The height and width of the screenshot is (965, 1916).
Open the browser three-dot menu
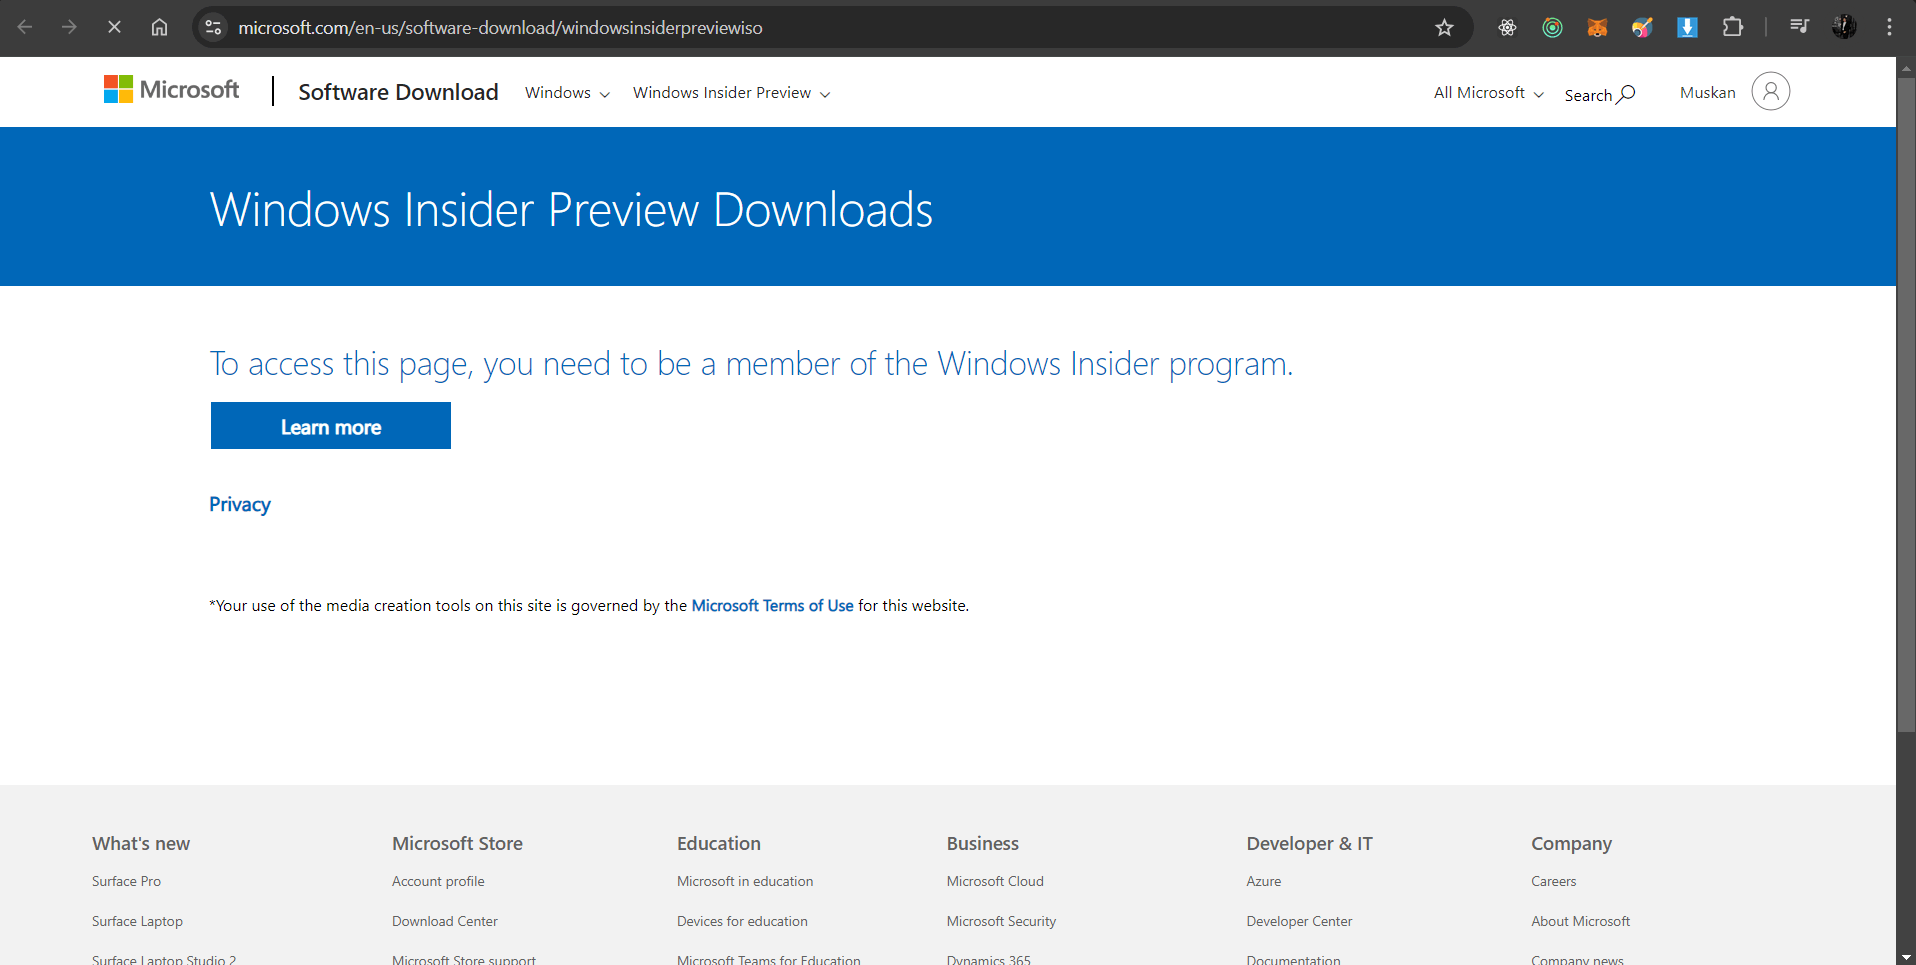pos(1889,27)
